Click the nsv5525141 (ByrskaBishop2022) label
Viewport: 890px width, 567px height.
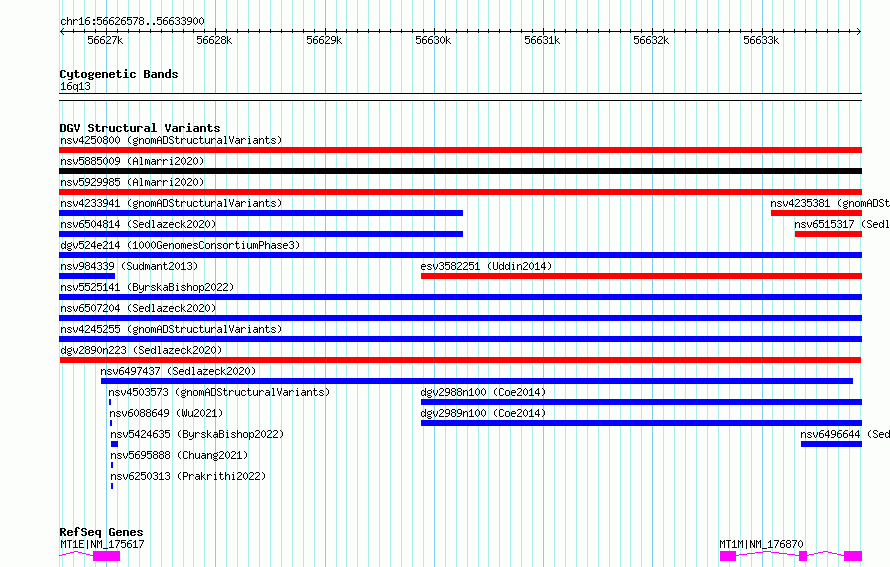pos(147,287)
